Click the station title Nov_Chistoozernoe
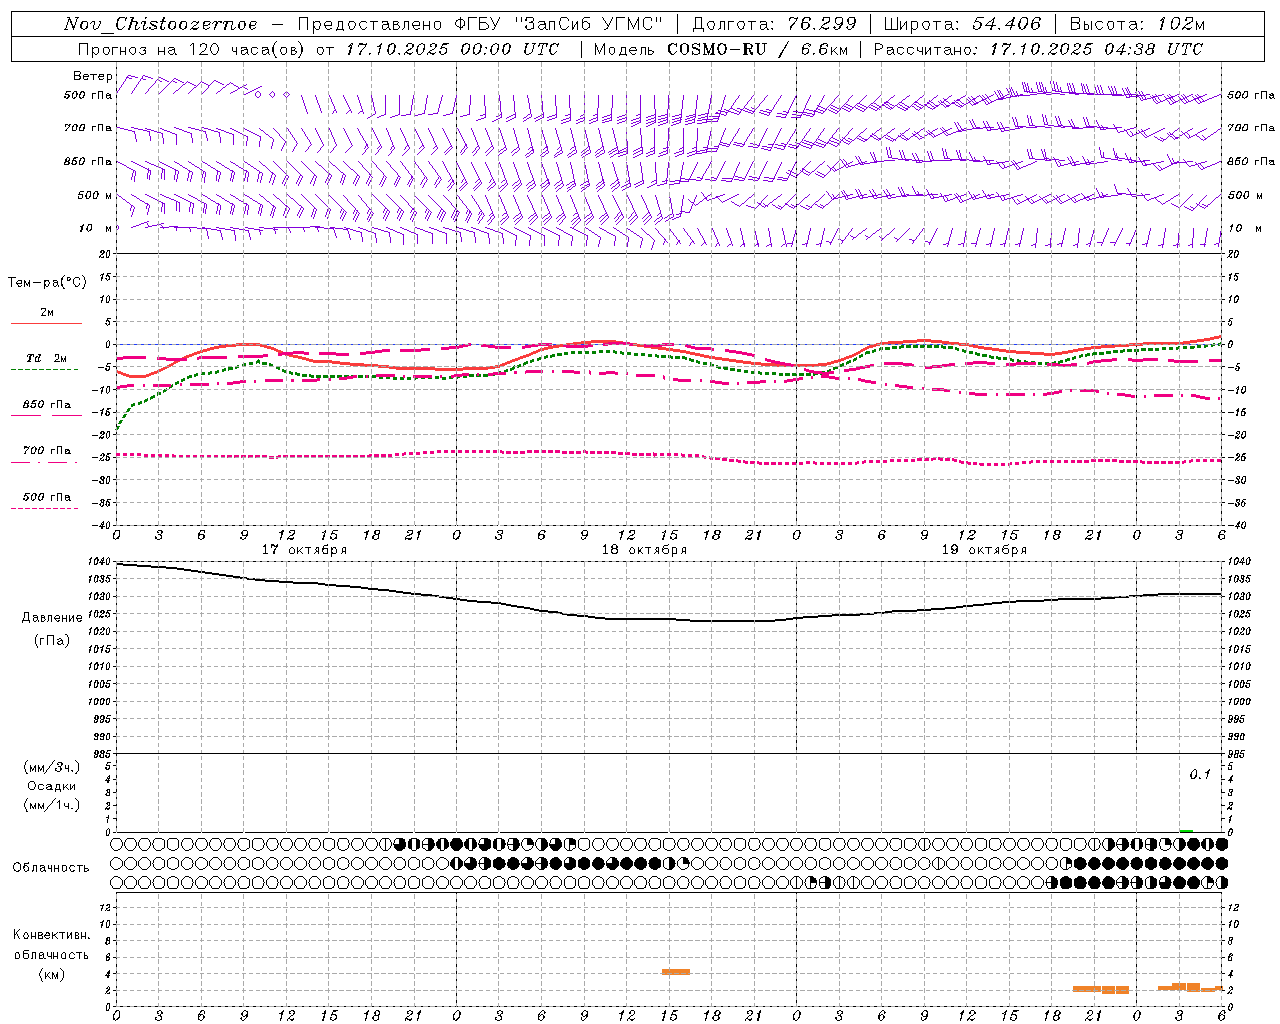1280x1024 pixels. [x=161, y=24]
